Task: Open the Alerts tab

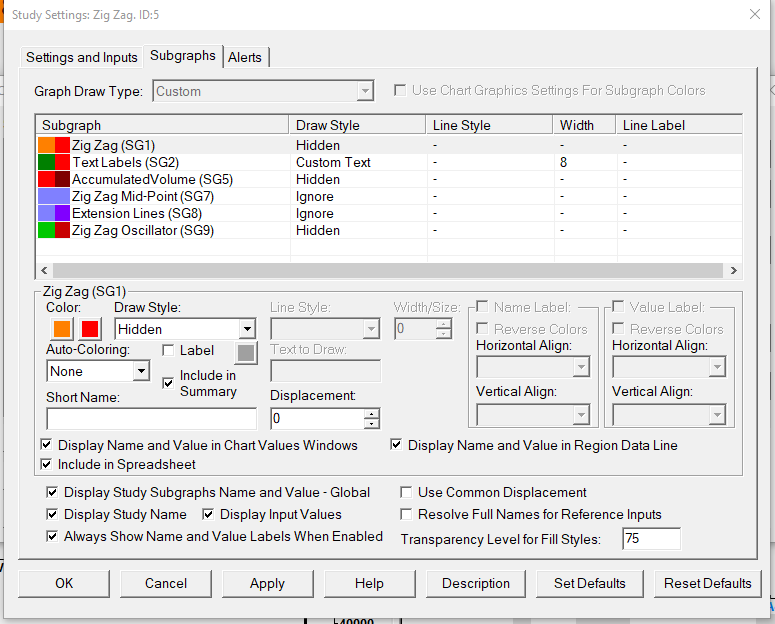Action: (245, 57)
